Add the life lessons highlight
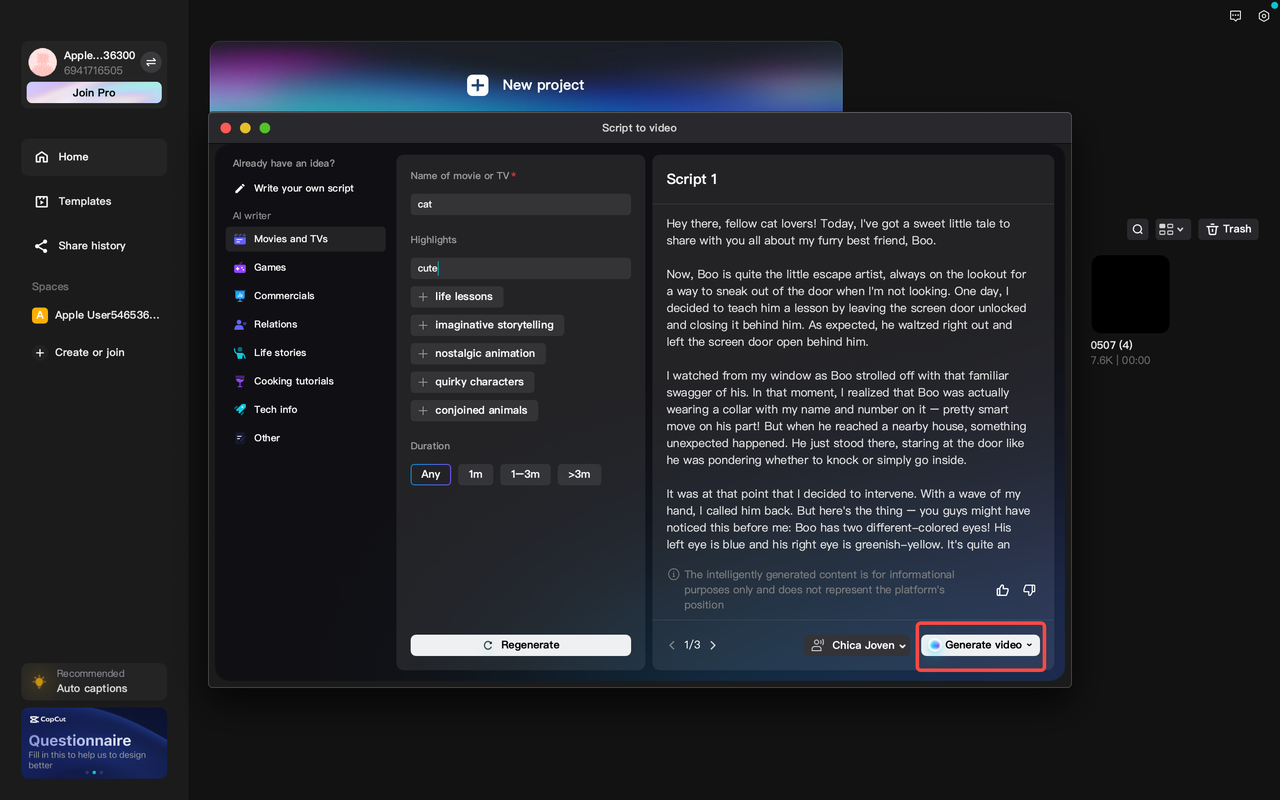This screenshot has height=800, width=1280. (x=457, y=297)
